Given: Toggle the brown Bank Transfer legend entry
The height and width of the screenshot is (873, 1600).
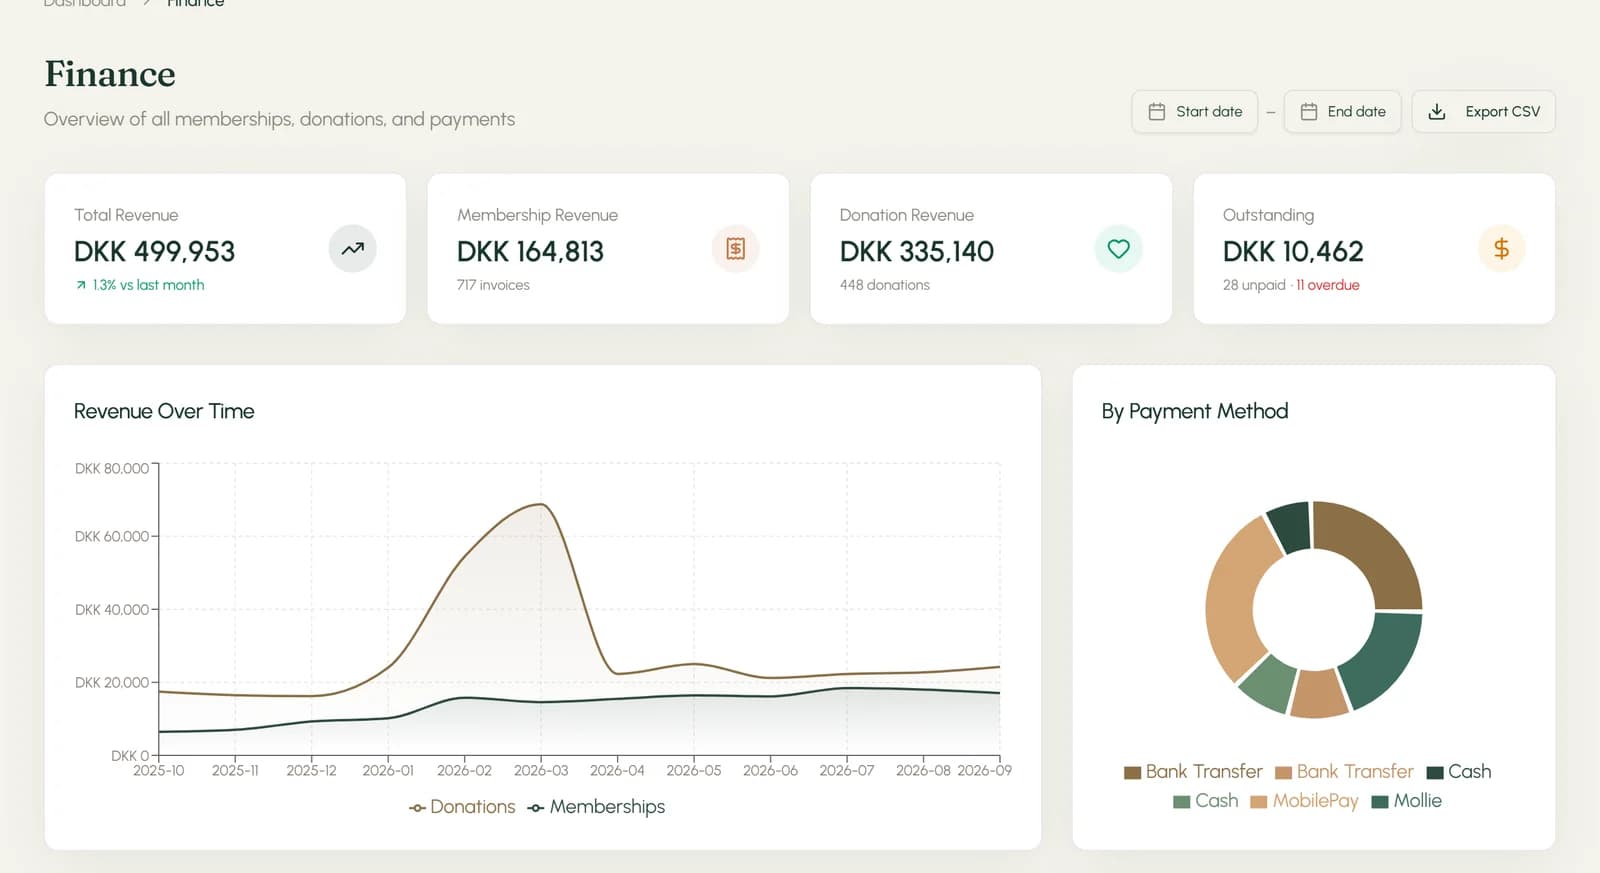Looking at the screenshot, I should (x=1193, y=772).
